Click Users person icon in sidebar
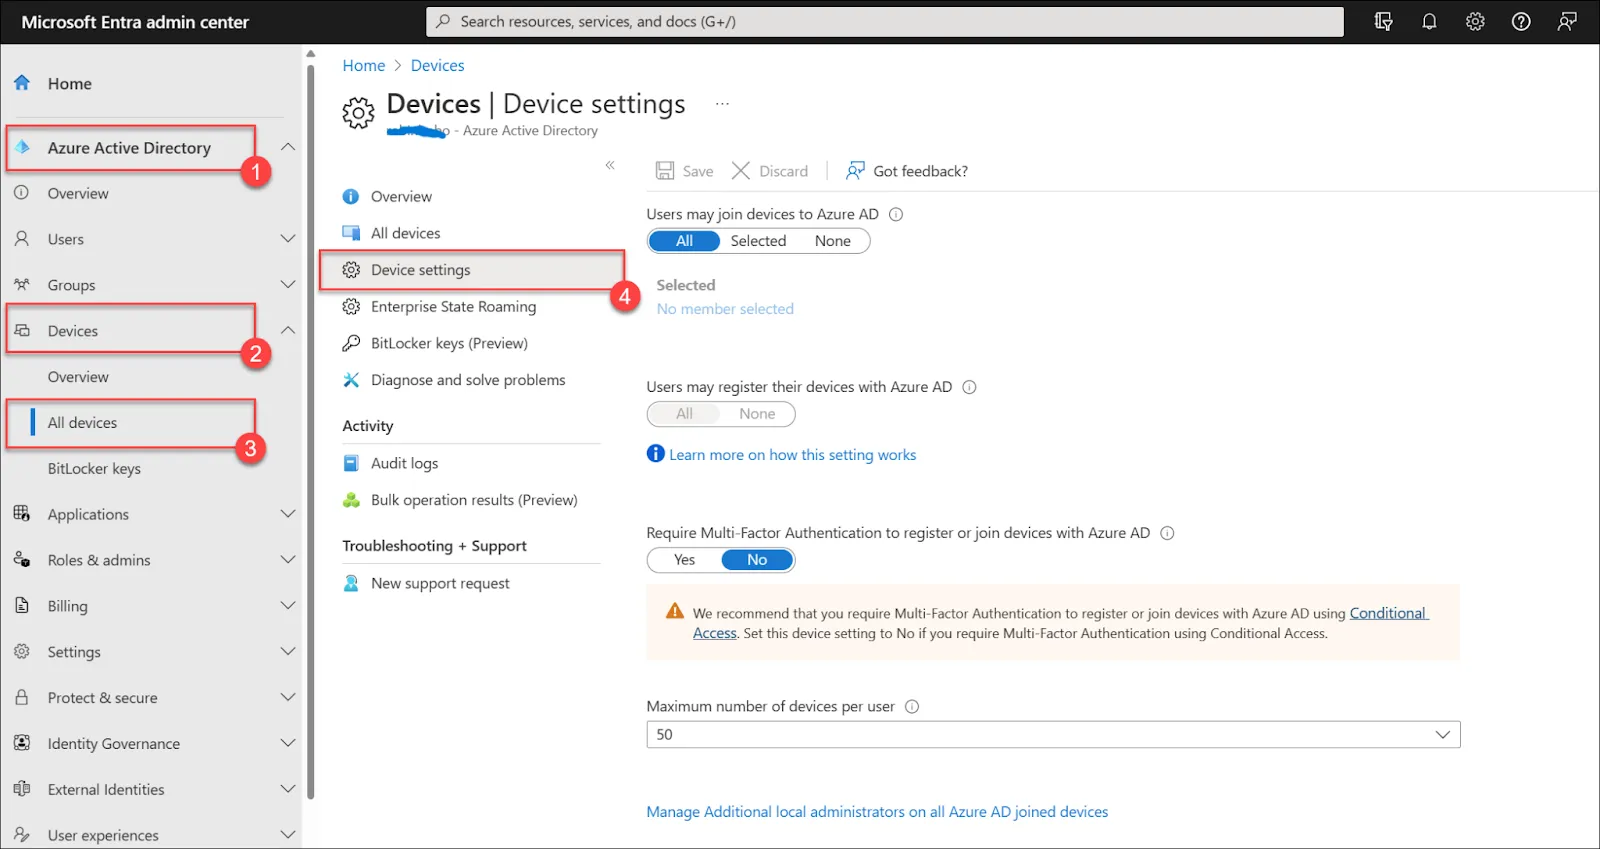The image size is (1600, 849). (x=22, y=239)
